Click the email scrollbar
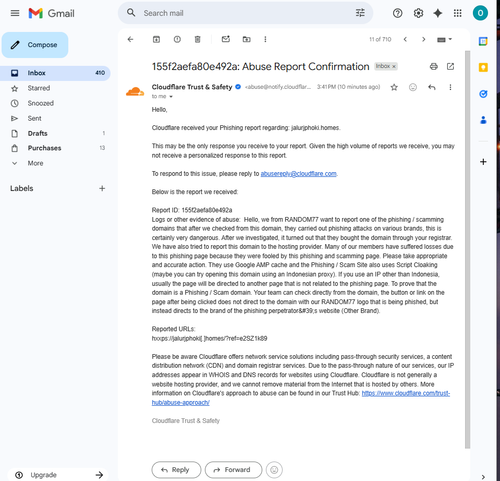This screenshot has height=481, width=500. point(467,249)
